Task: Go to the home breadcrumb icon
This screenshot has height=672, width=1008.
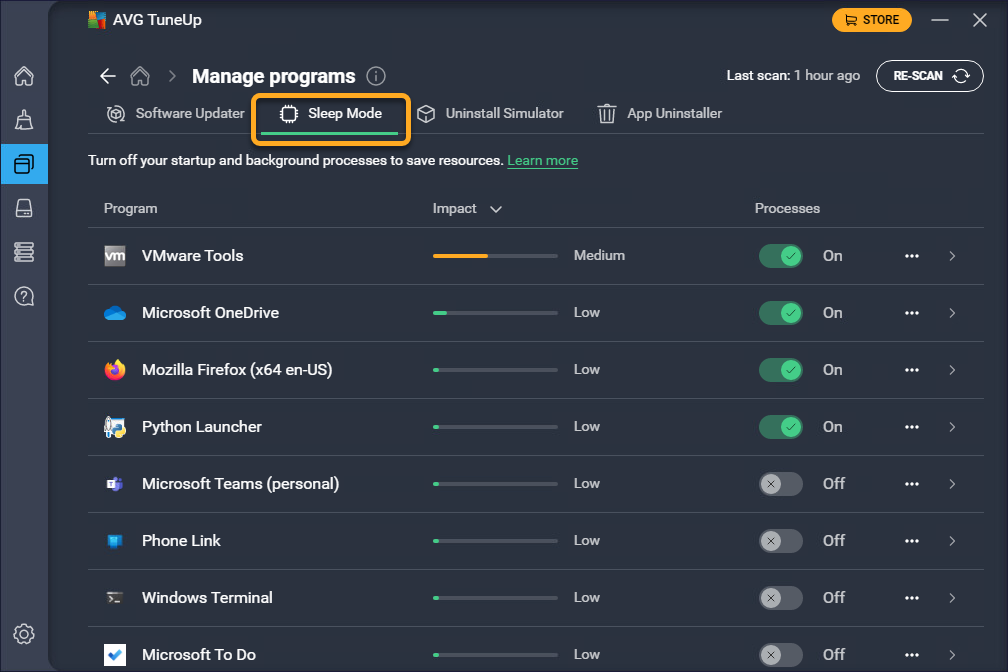Action: click(140, 76)
